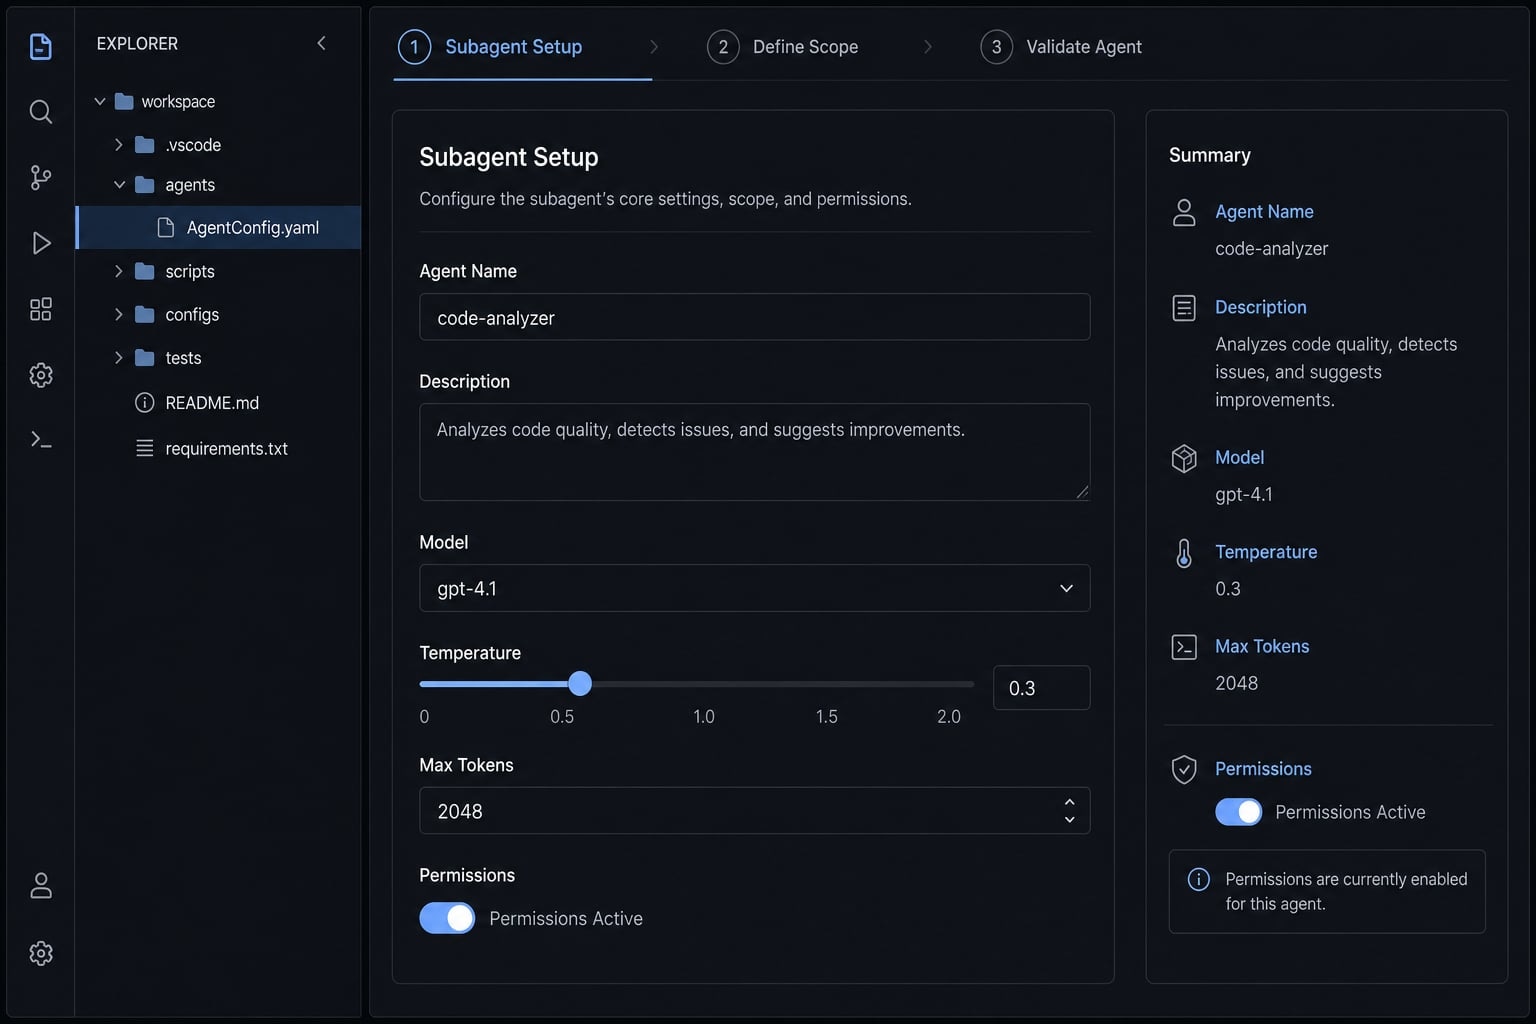Viewport: 1536px width, 1024px height.
Task: Click the Agent Name link in Summary
Action: tap(1264, 212)
